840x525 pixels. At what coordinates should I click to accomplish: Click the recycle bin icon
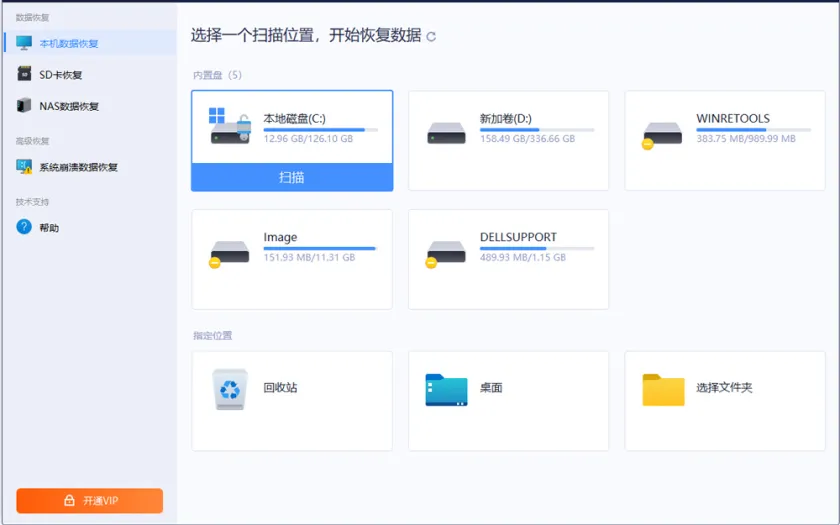point(230,389)
